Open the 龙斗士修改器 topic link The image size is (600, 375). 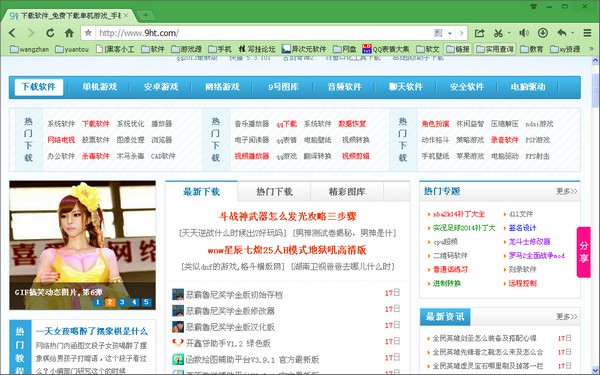coord(529,242)
